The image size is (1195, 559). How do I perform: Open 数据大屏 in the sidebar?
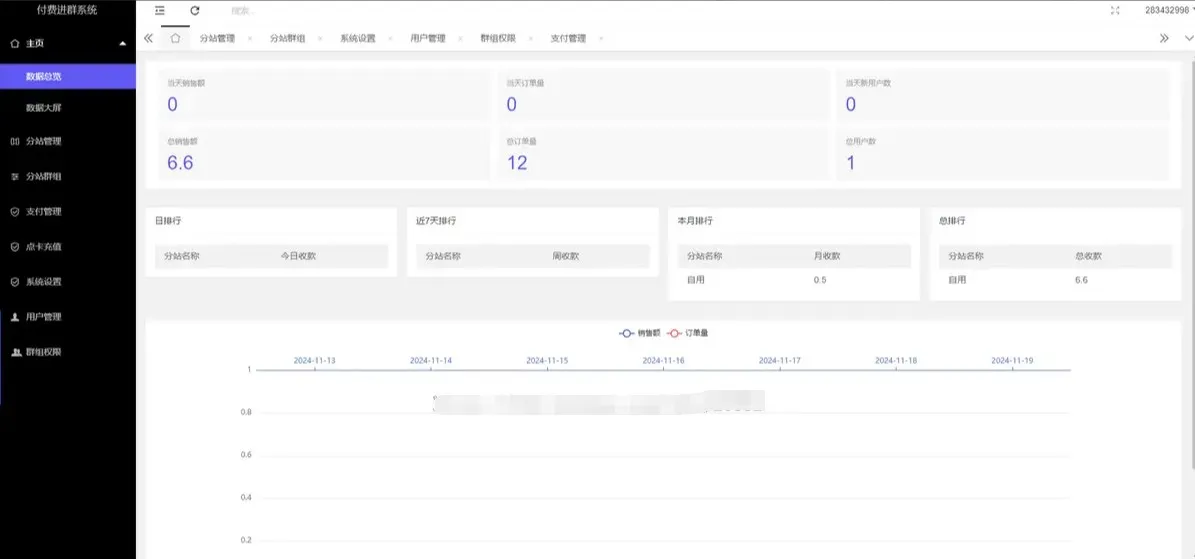point(43,108)
